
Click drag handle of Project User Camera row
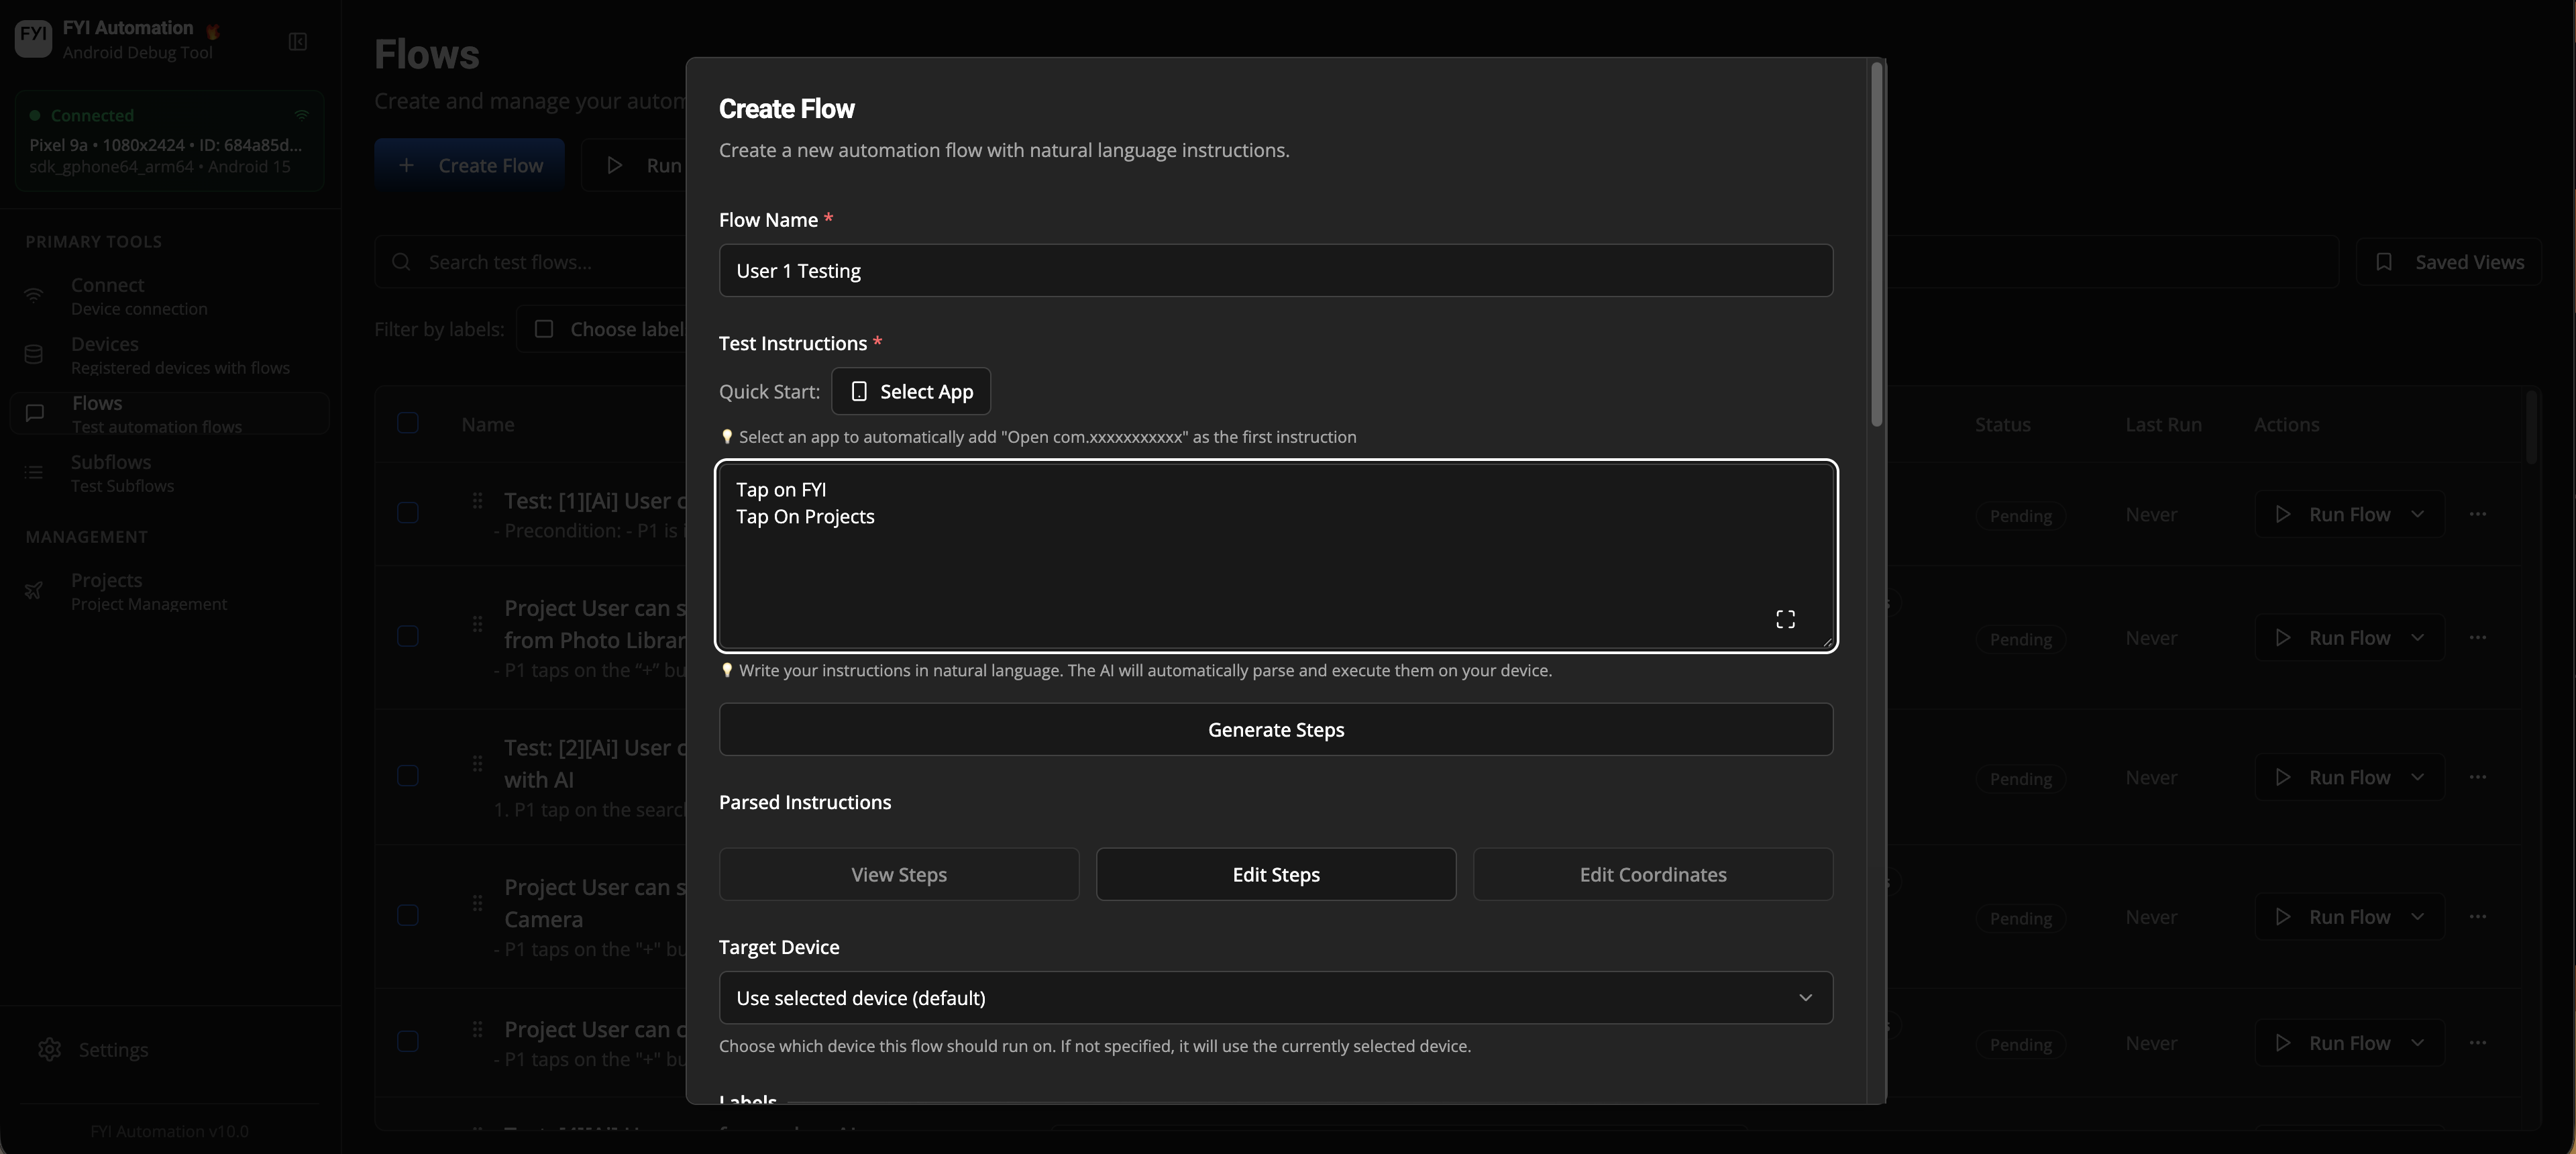click(477, 903)
